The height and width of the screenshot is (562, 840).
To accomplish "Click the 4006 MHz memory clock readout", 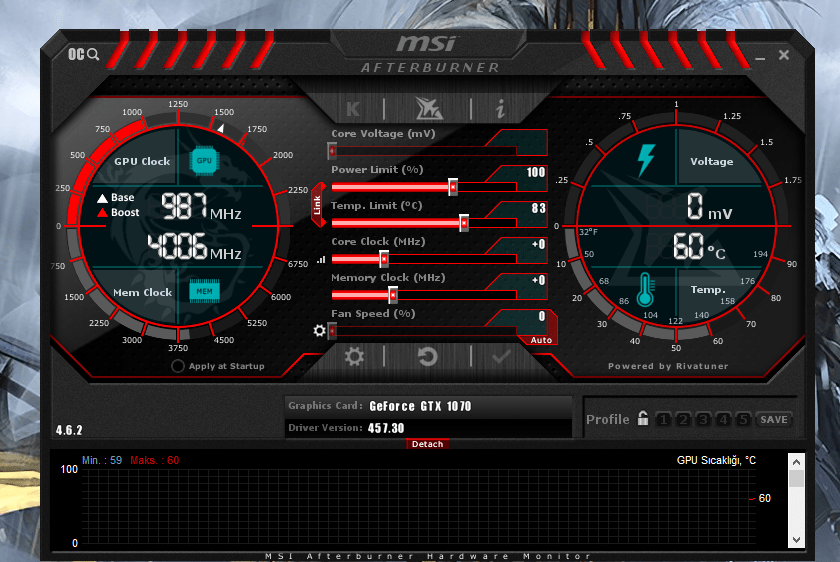I will 194,246.
